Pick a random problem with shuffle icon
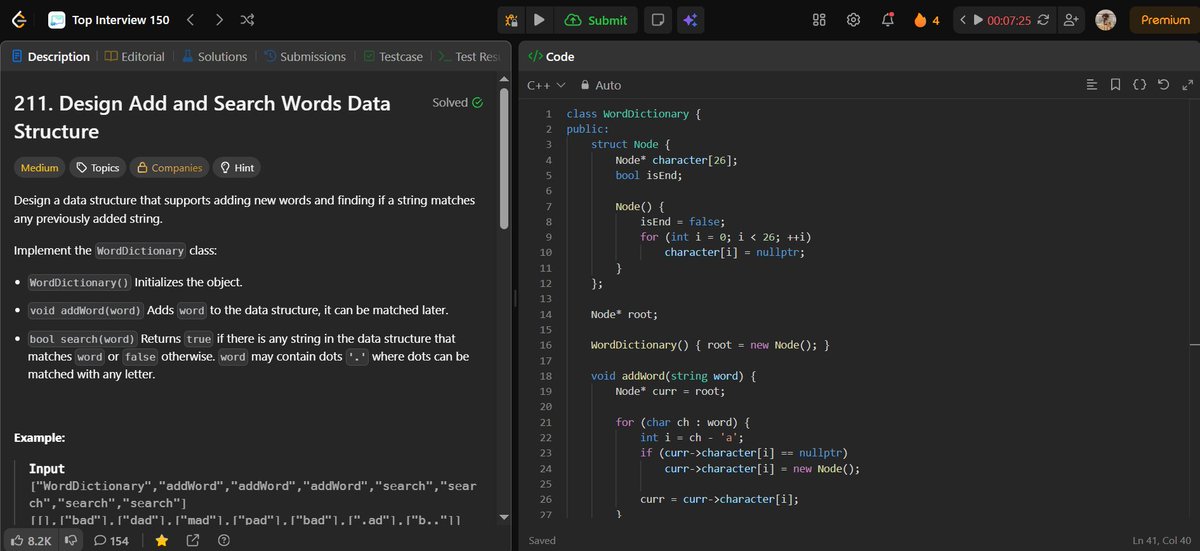1200x551 pixels. click(248, 20)
